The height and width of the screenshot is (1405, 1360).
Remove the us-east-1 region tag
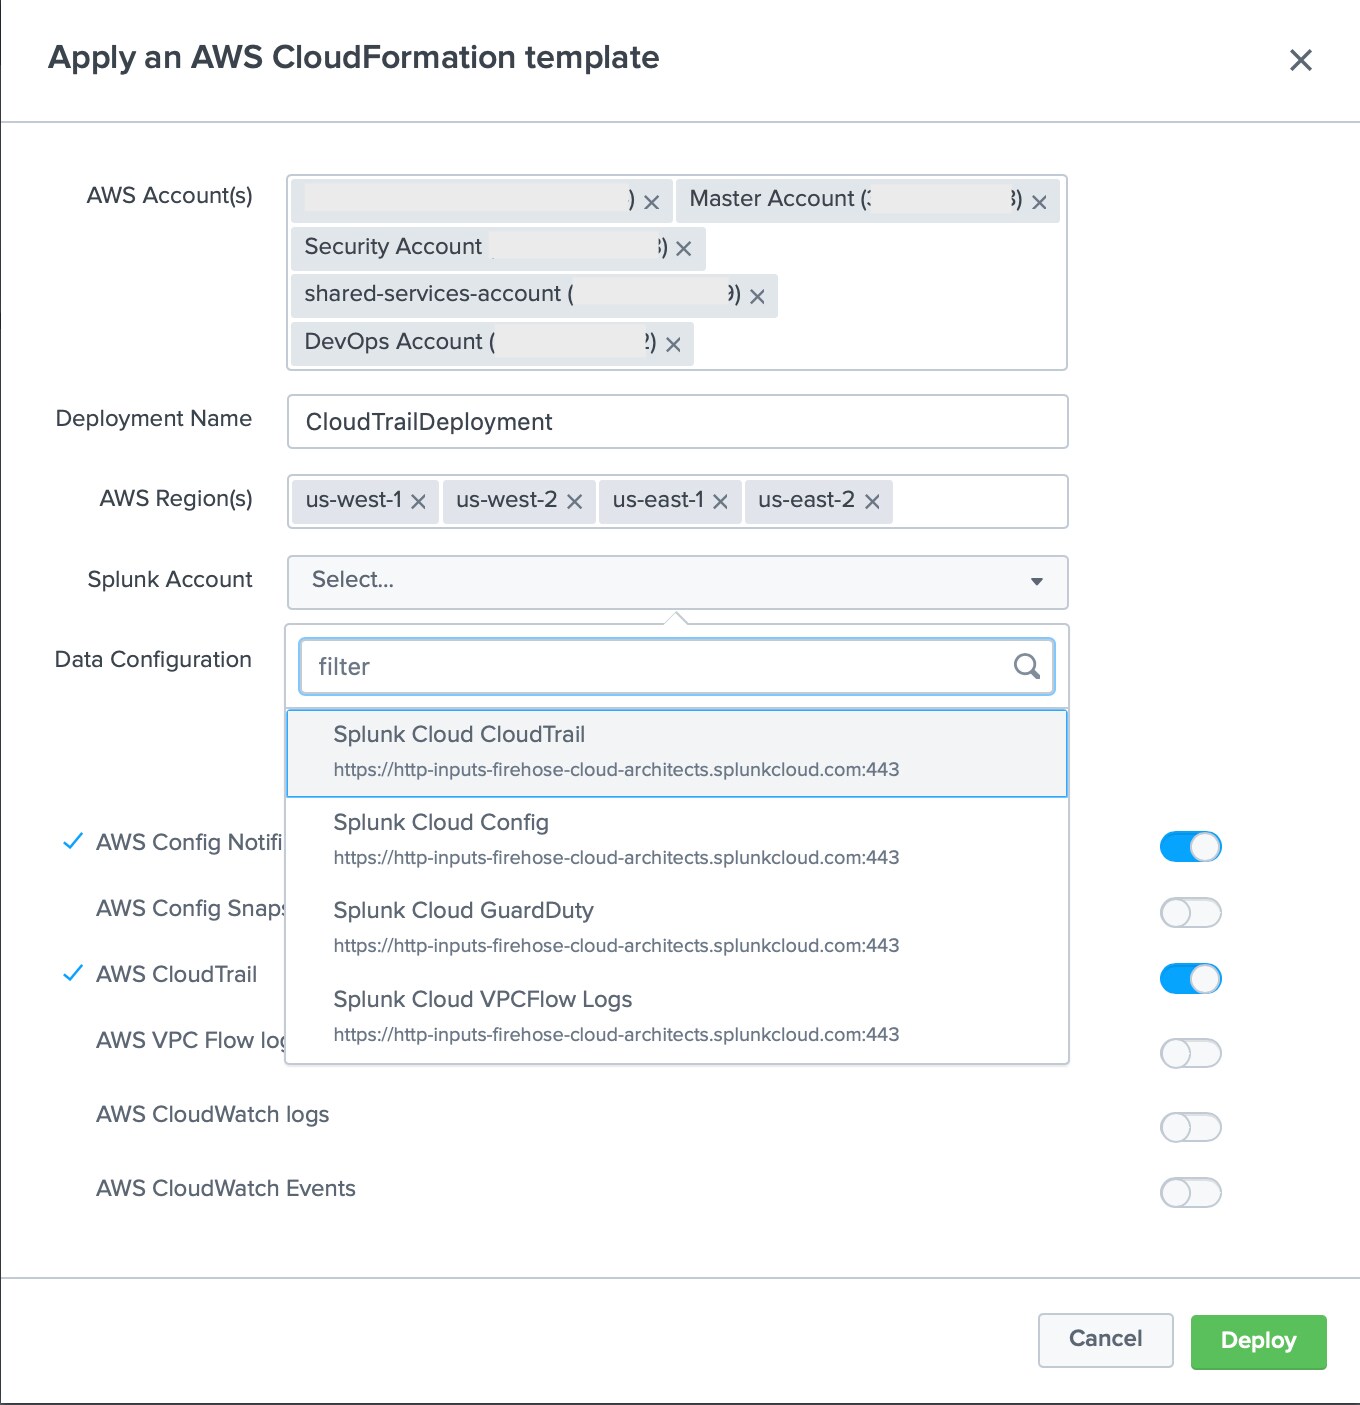(720, 502)
